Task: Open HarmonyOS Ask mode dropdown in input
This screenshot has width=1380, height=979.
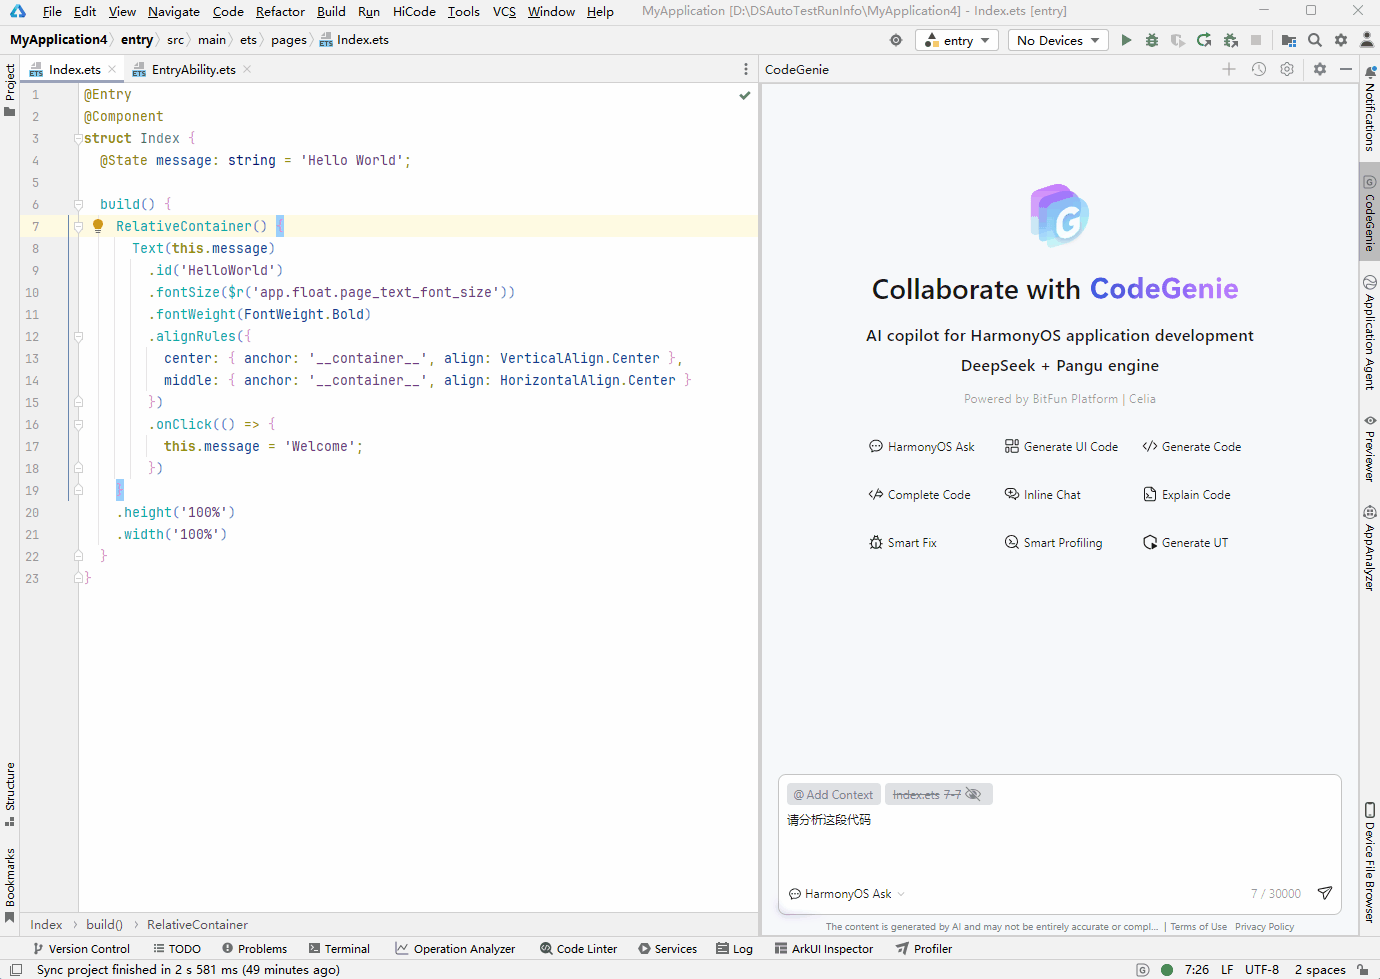Action: point(847,894)
